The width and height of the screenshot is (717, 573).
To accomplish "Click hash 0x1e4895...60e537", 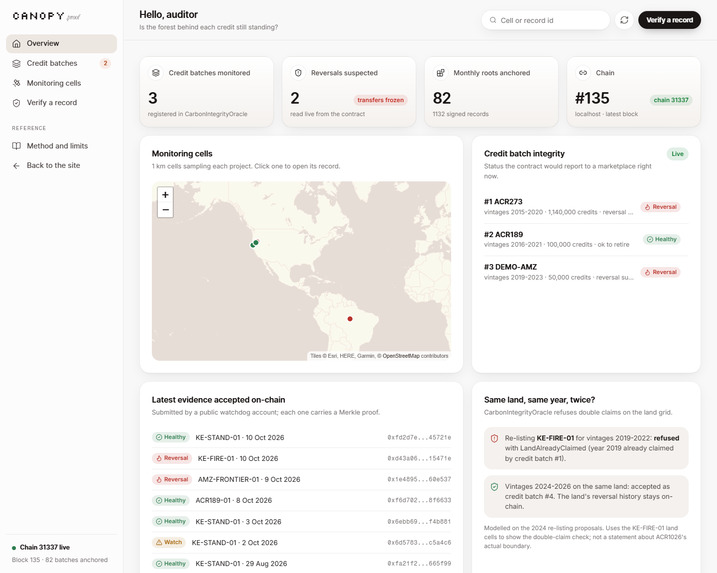I will pyautogui.click(x=419, y=479).
